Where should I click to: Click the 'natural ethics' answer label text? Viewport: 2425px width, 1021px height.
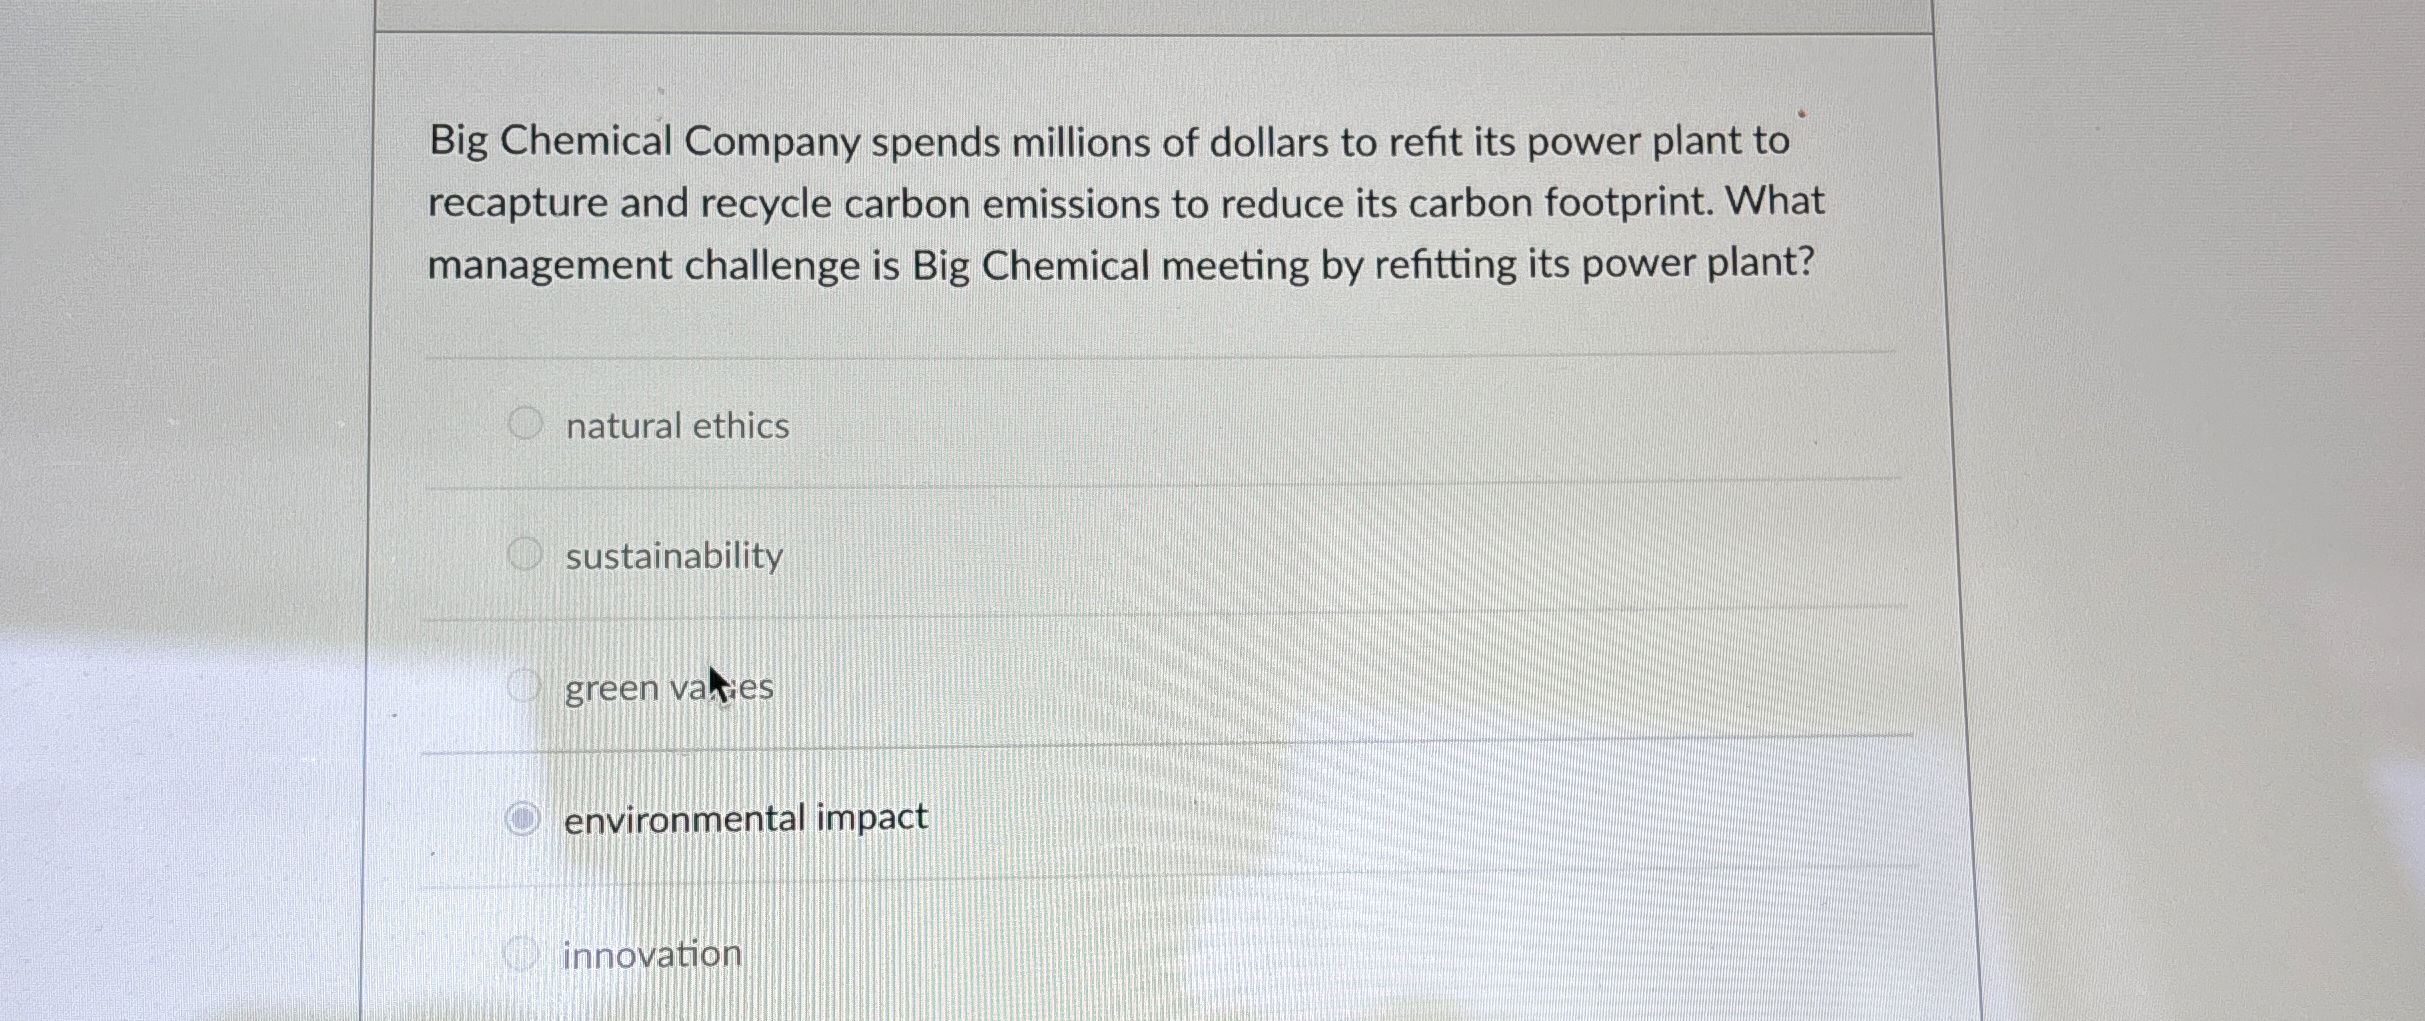(677, 426)
